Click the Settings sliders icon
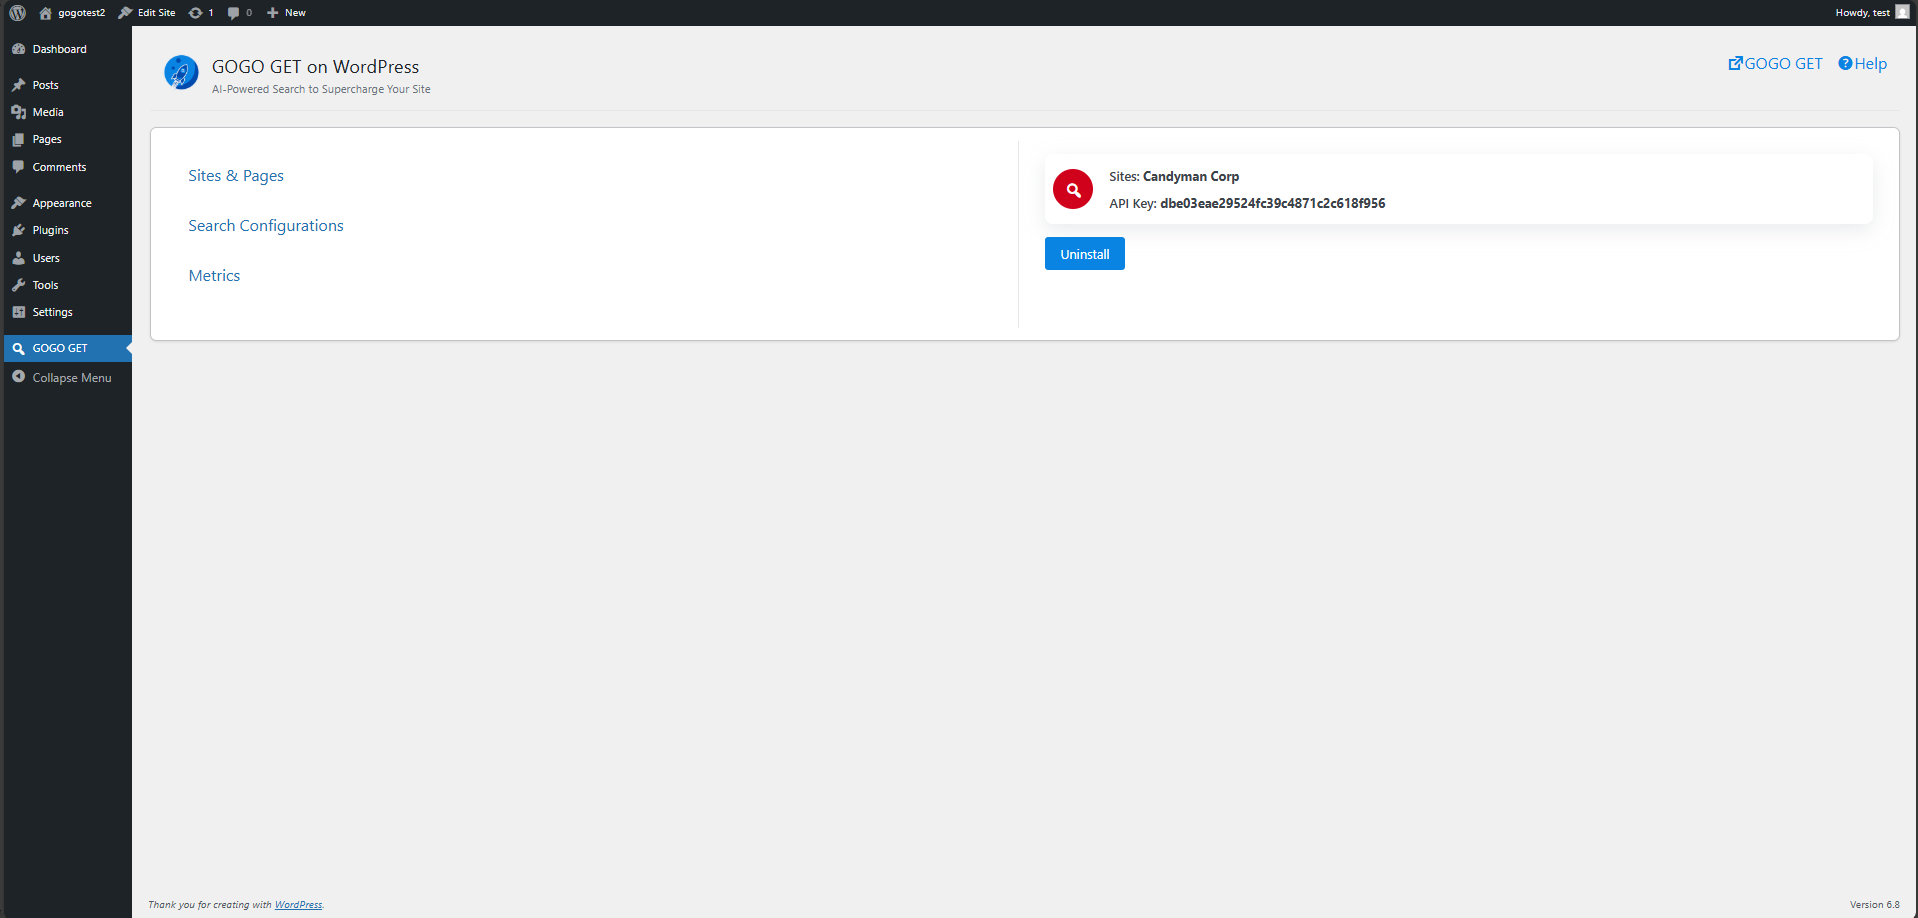The image size is (1918, 918). coord(18,312)
